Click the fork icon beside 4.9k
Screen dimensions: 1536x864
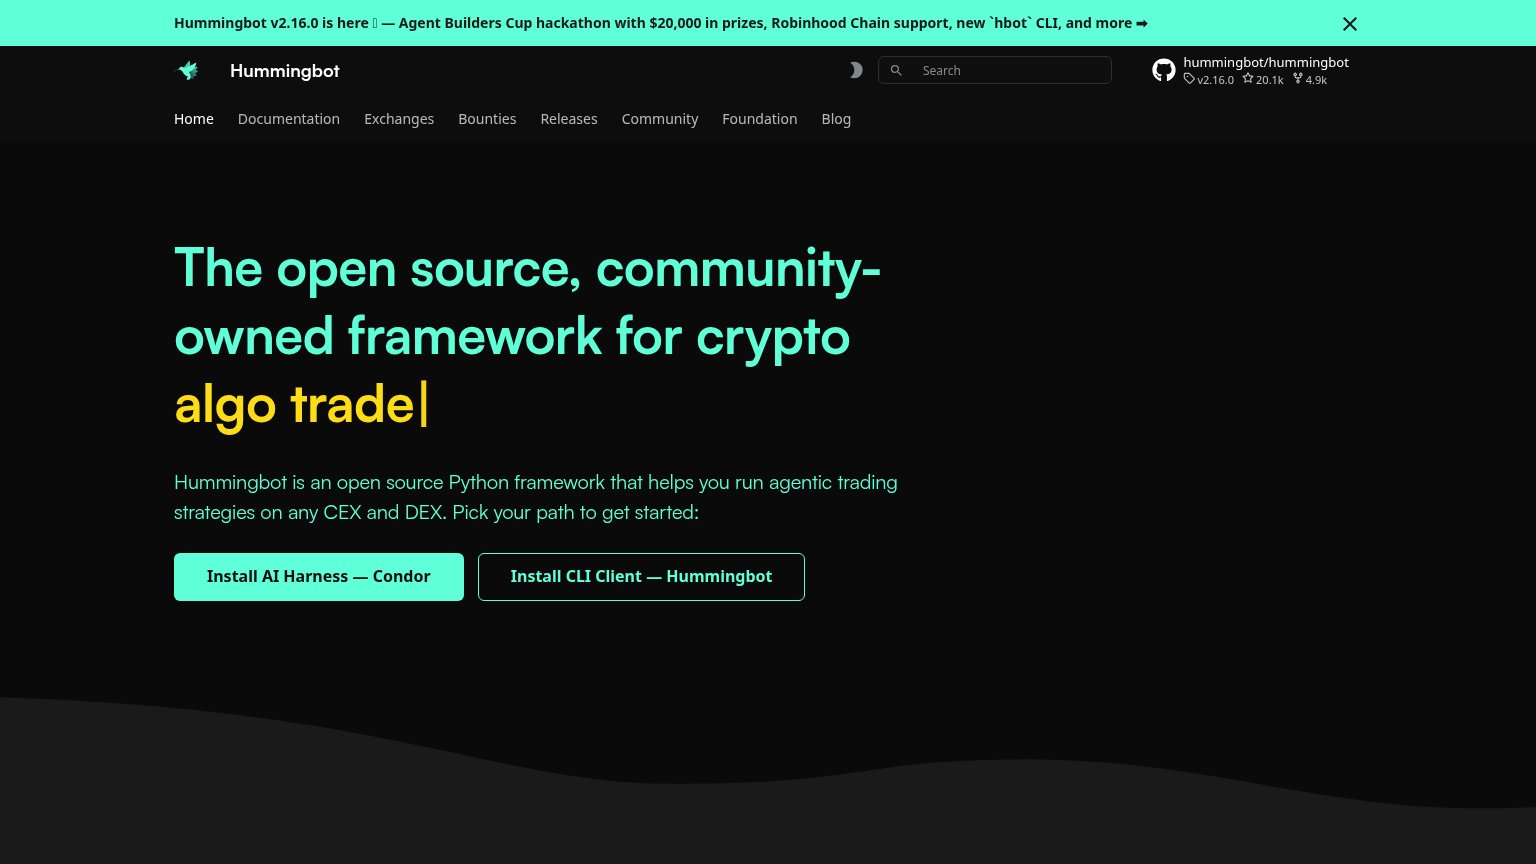(x=1298, y=79)
